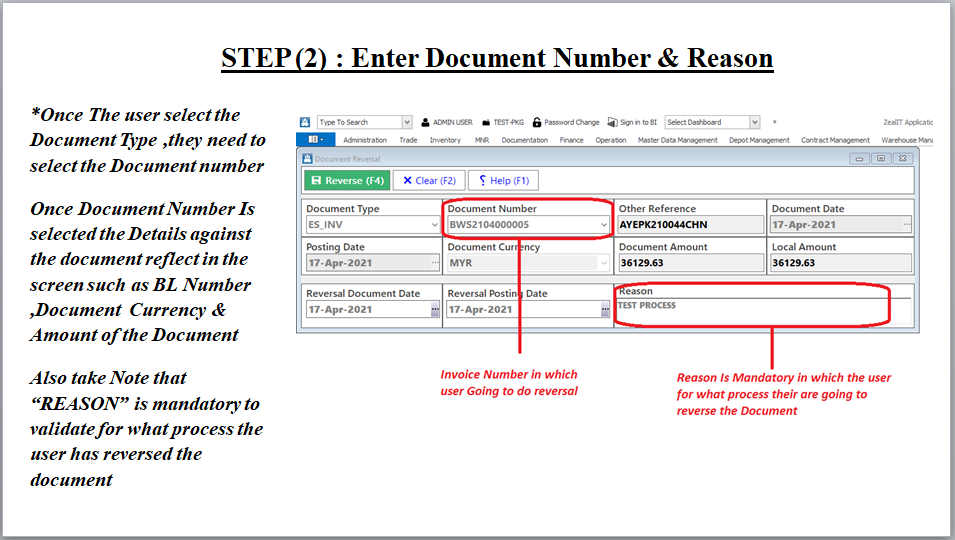The width and height of the screenshot is (955, 540).
Task: Click the Password Change link text
Action: click(x=571, y=122)
